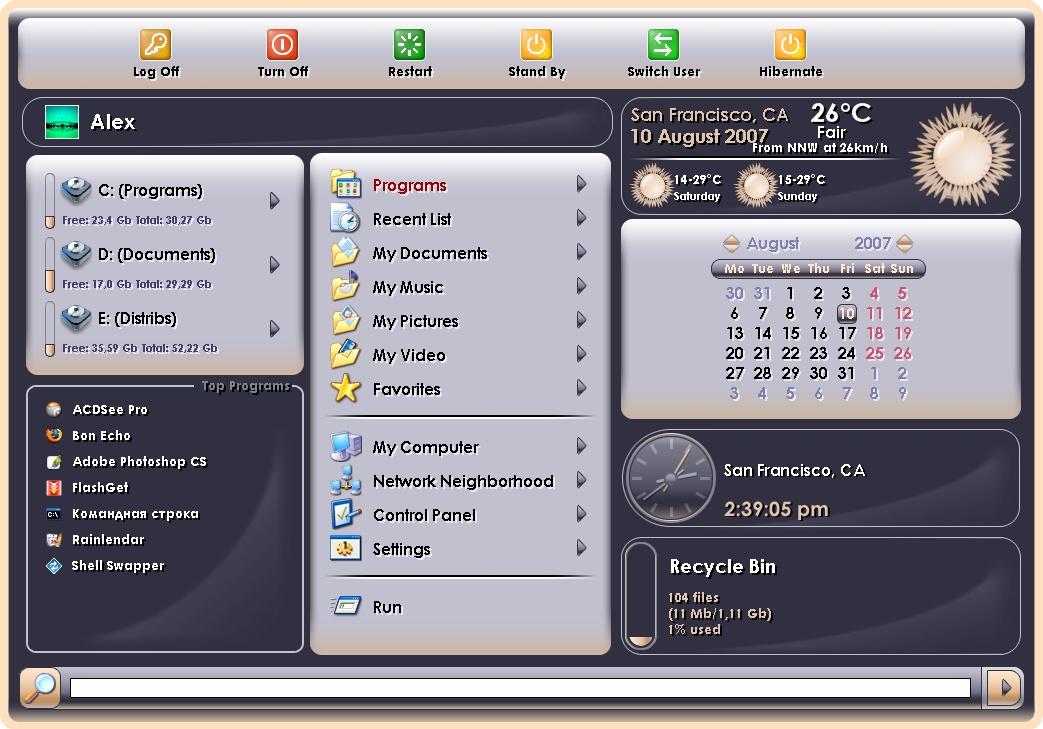The width and height of the screenshot is (1043, 729).
Task: Launch ACDSee Pro from Top Programs
Action: click(97, 409)
